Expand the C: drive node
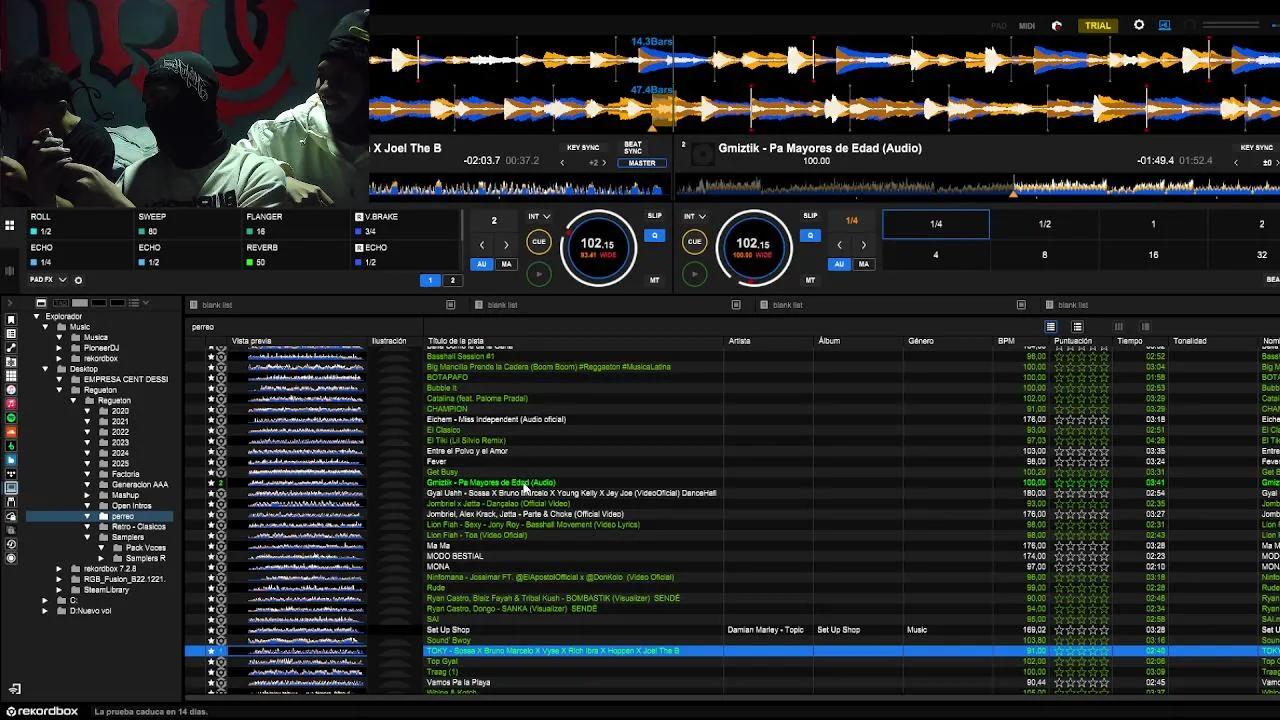Image resolution: width=1280 pixels, height=720 pixels. pyautogui.click(x=45, y=600)
